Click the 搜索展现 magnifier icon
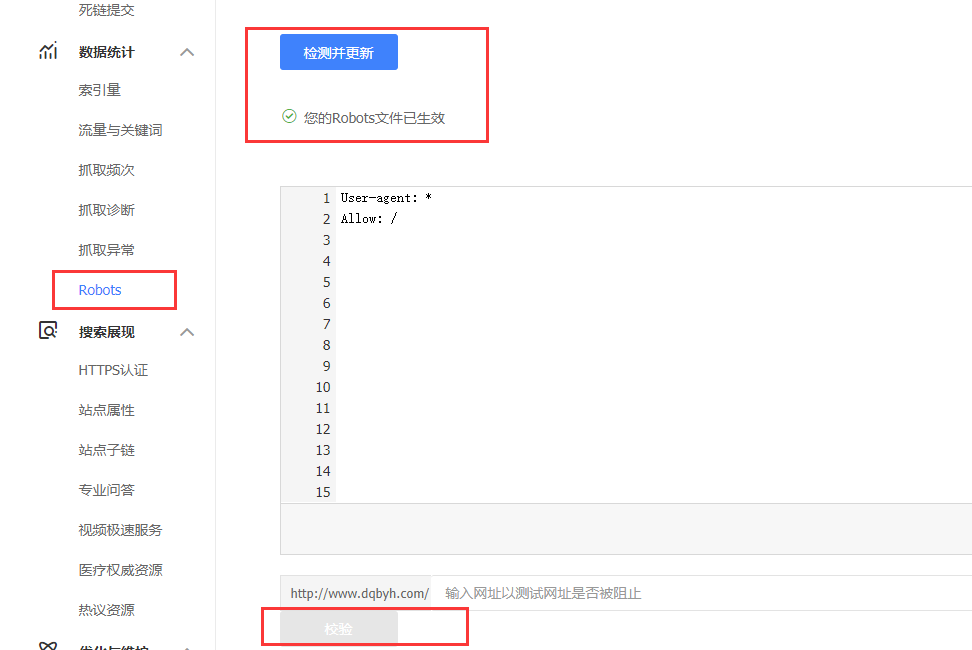Screen dimensions: 972x650 48,331
